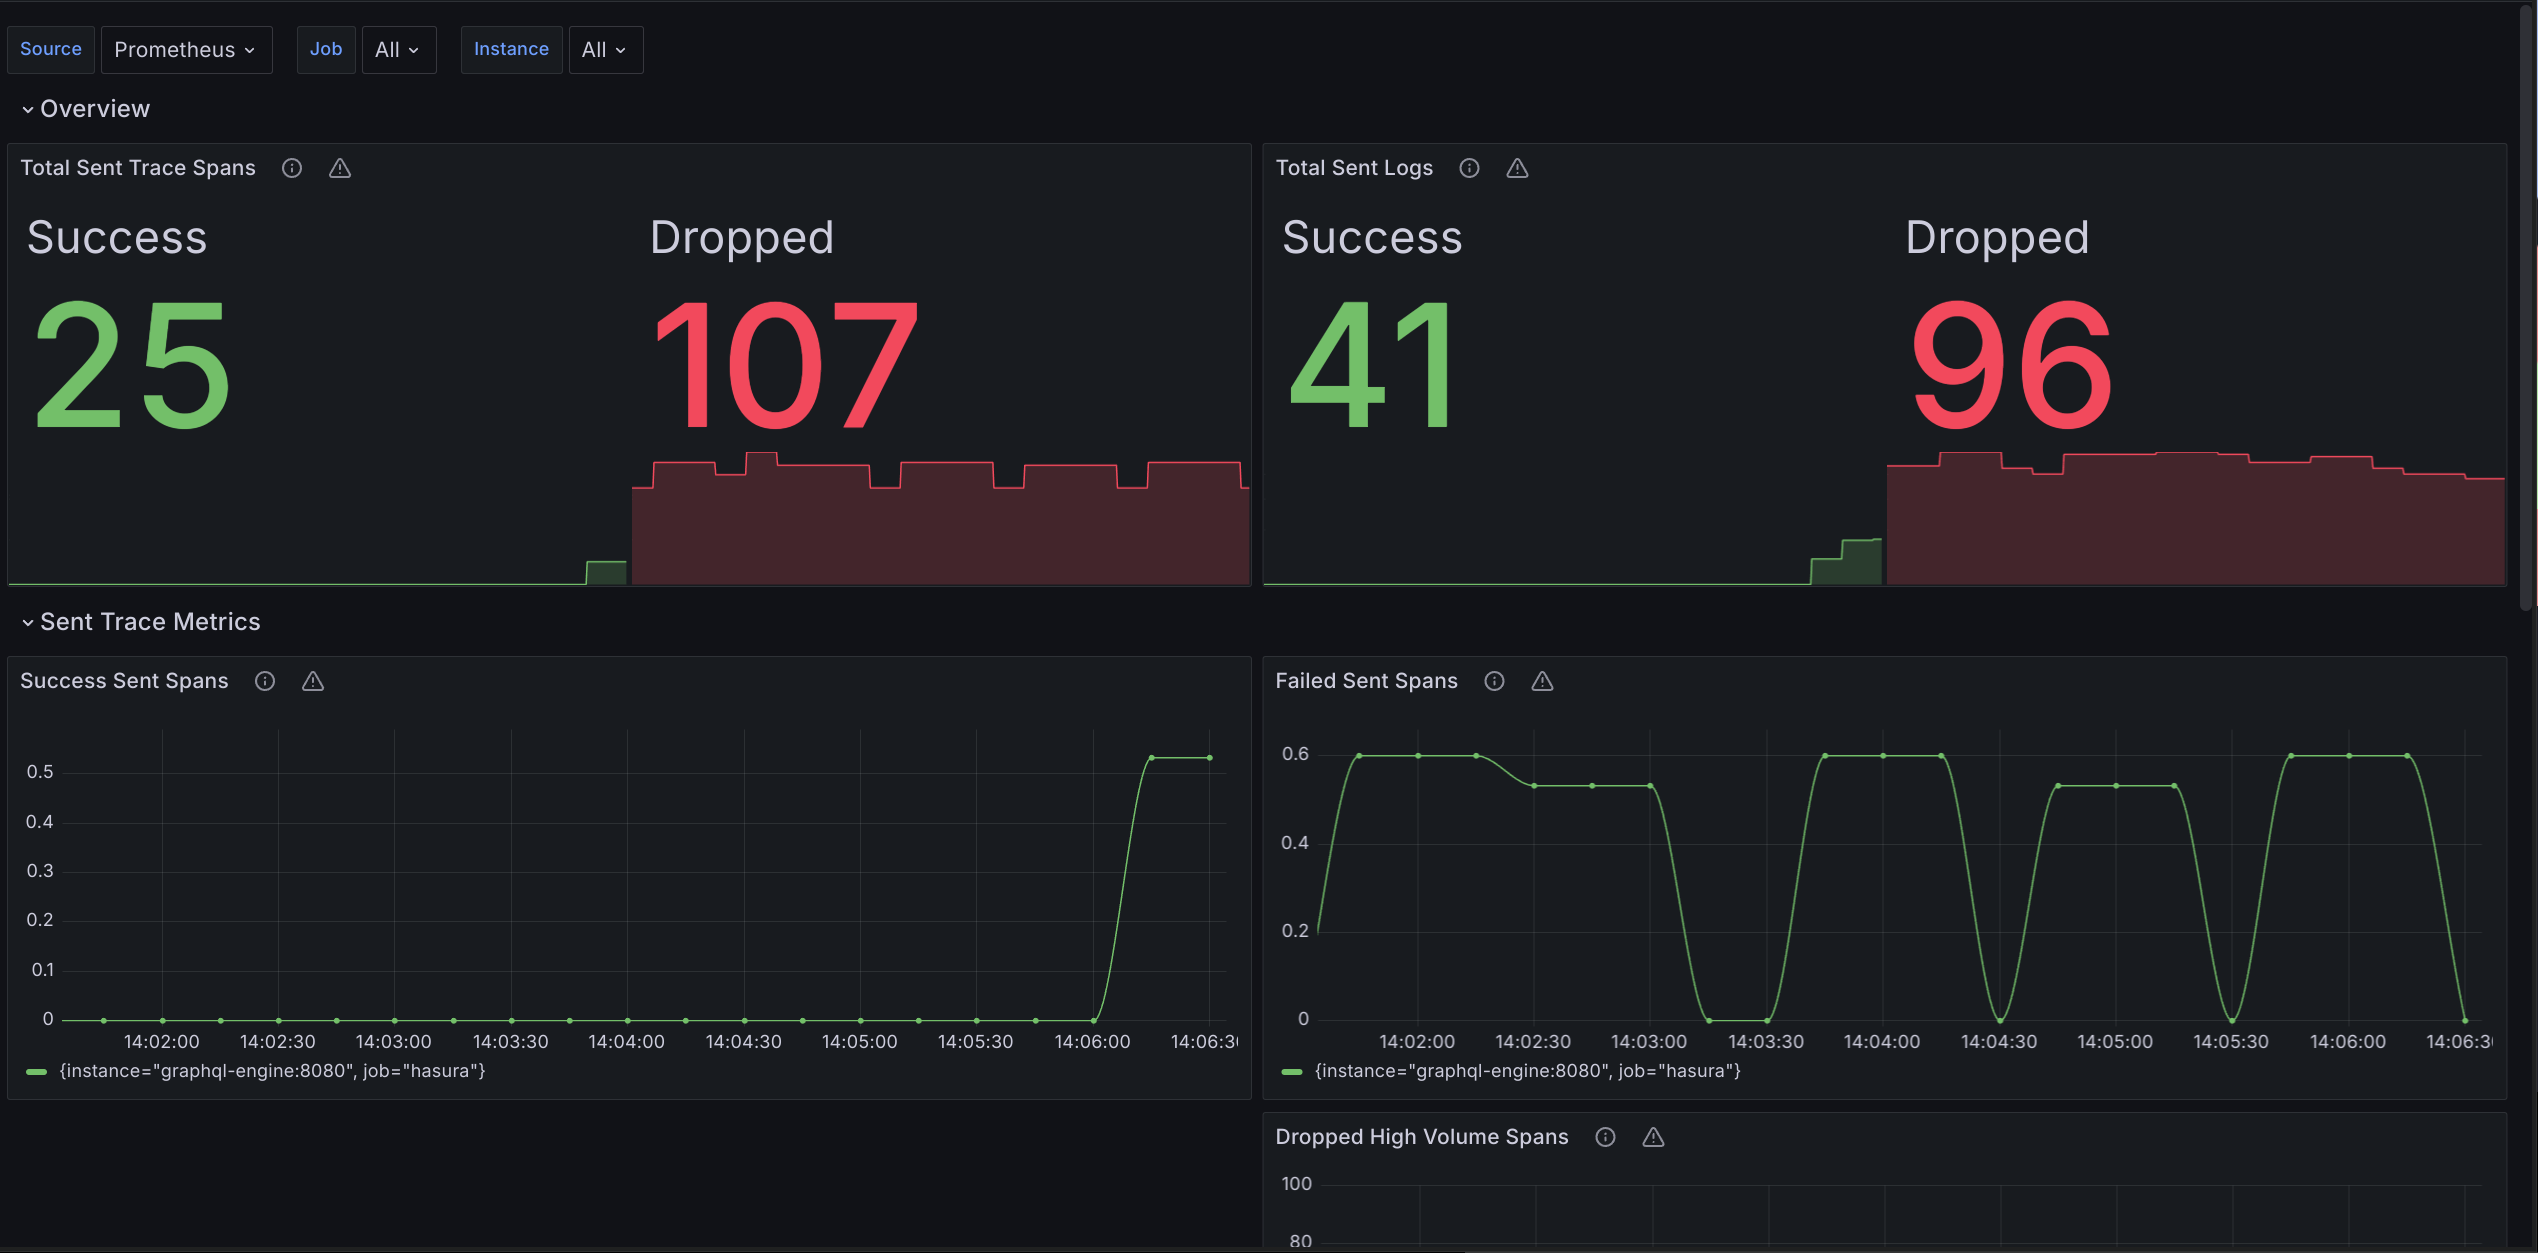Click warning icon on Total Sent Trace Spans
This screenshot has width=2538, height=1253.
340,168
